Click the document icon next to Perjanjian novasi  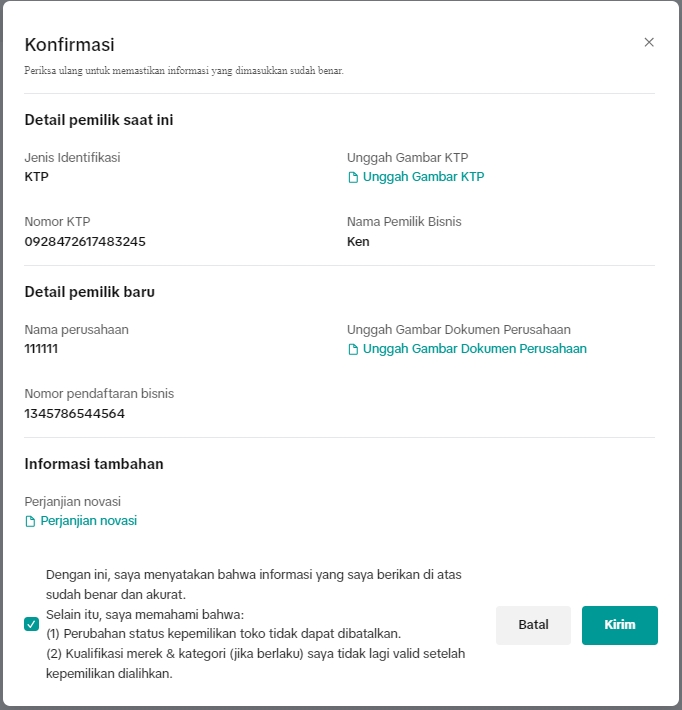pos(30,521)
